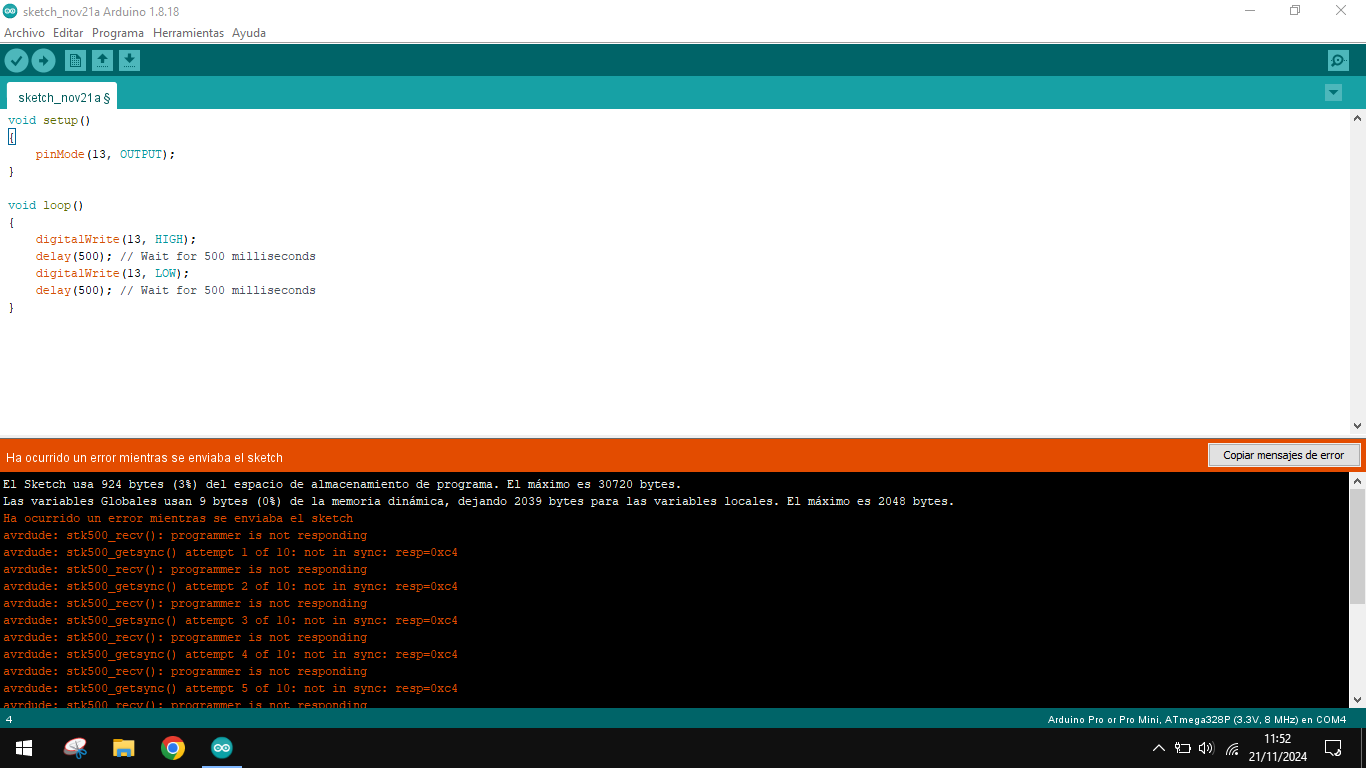1366x768 pixels.
Task: Click the console vertical scrollbar thumb
Action: click(x=1357, y=546)
